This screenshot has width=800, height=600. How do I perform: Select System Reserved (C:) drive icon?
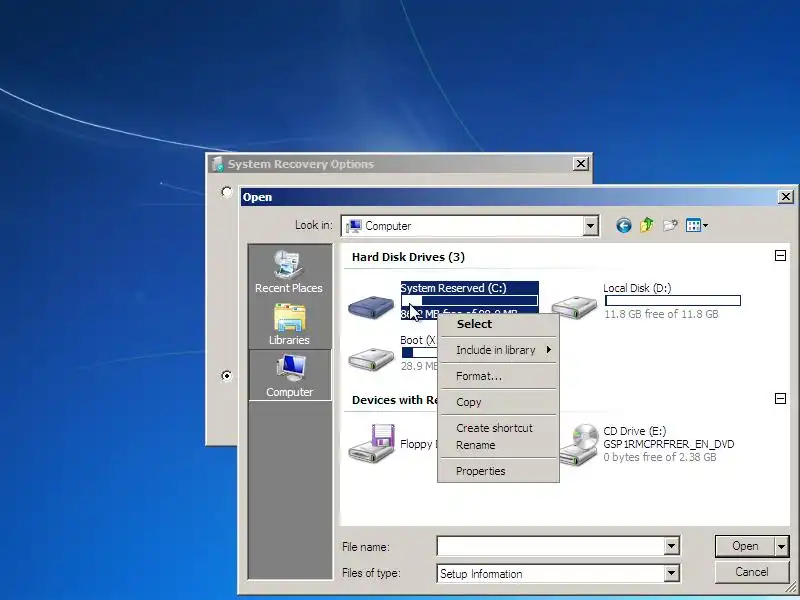tap(371, 306)
